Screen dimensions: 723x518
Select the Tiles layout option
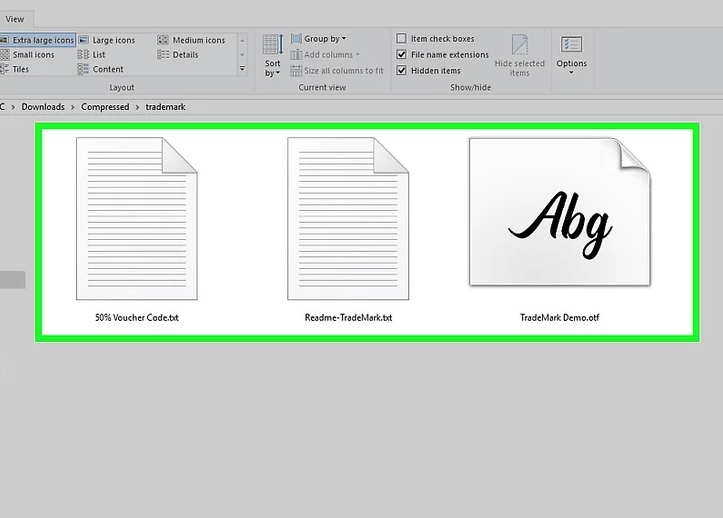point(20,69)
